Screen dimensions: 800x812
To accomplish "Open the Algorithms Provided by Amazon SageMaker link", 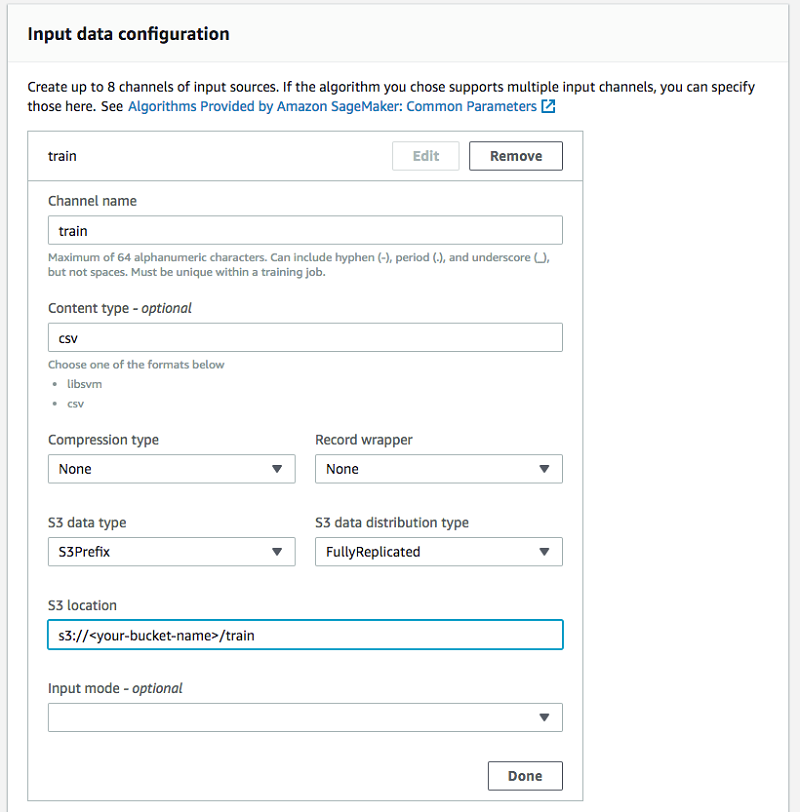I will (x=332, y=107).
